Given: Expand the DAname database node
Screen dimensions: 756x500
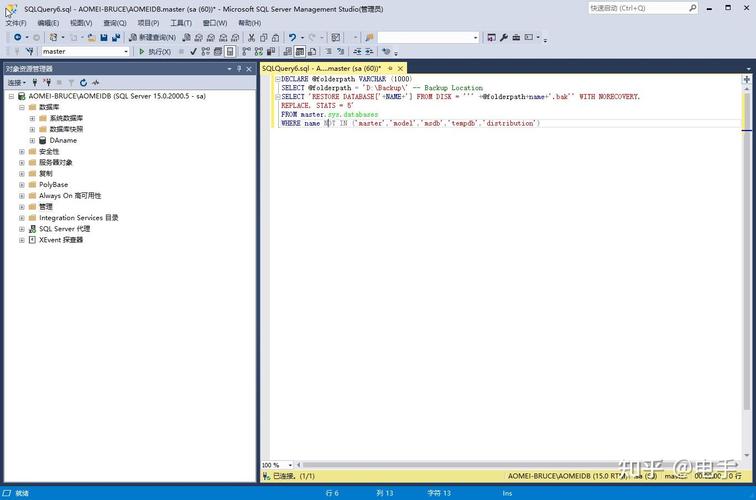Looking at the screenshot, I should click(32, 141).
